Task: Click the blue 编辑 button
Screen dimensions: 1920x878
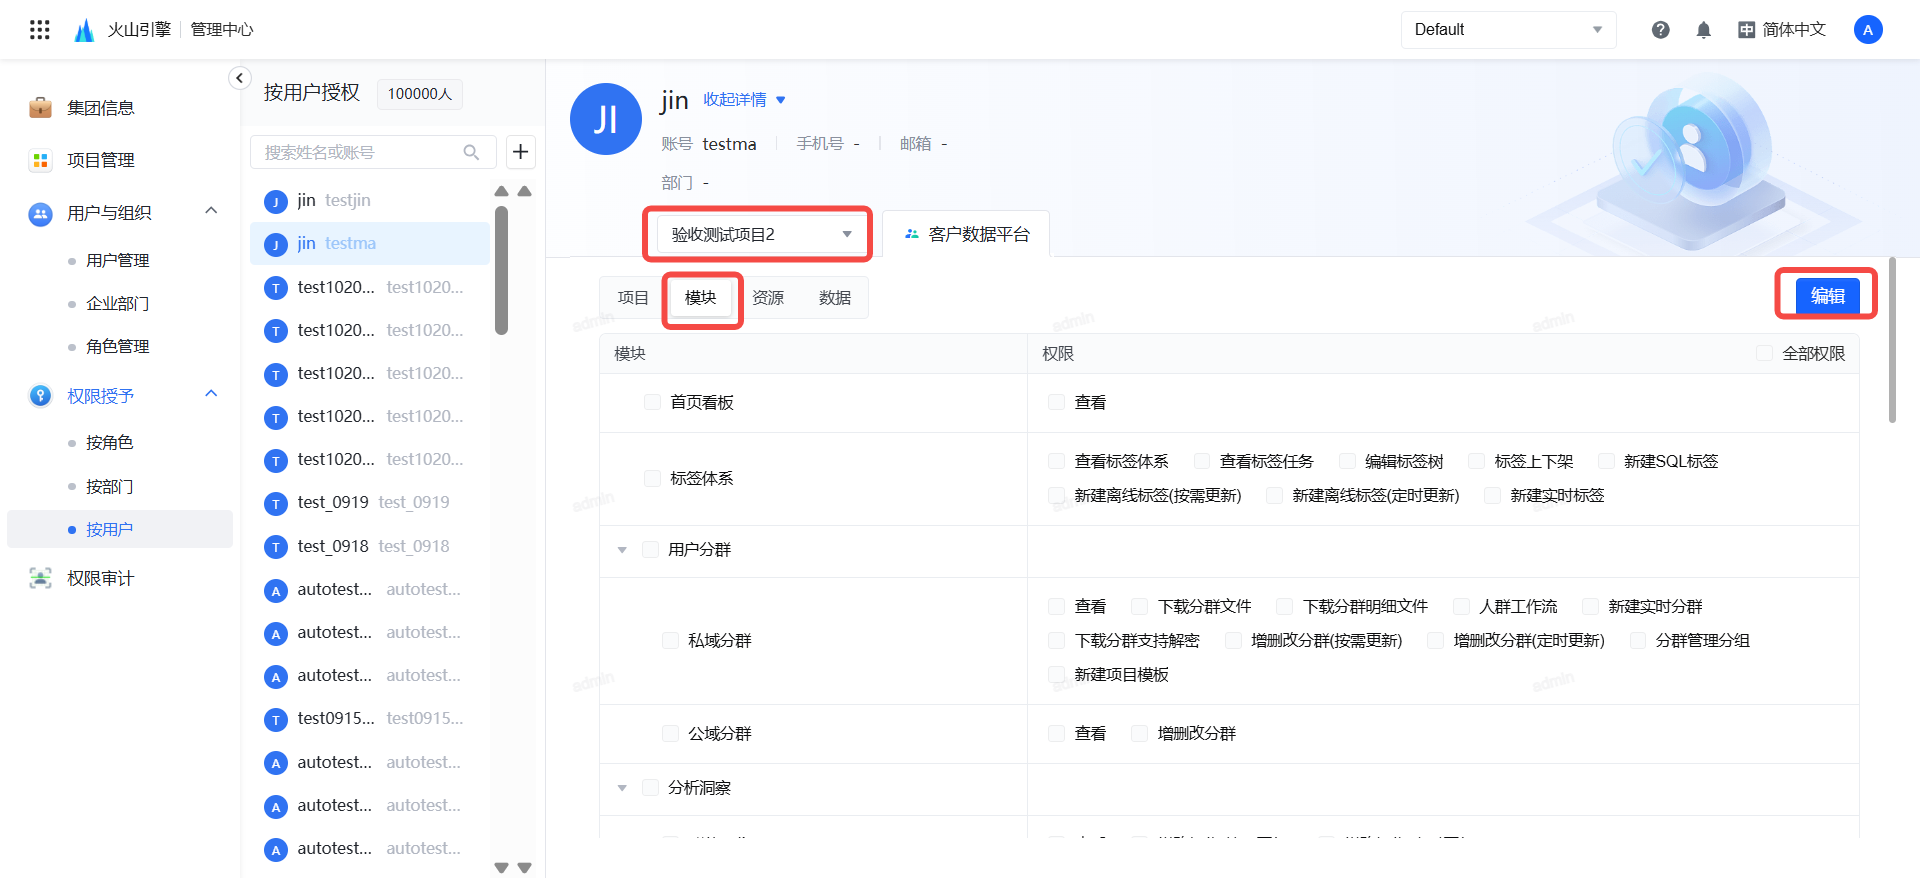Action: pyautogui.click(x=1826, y=296)
